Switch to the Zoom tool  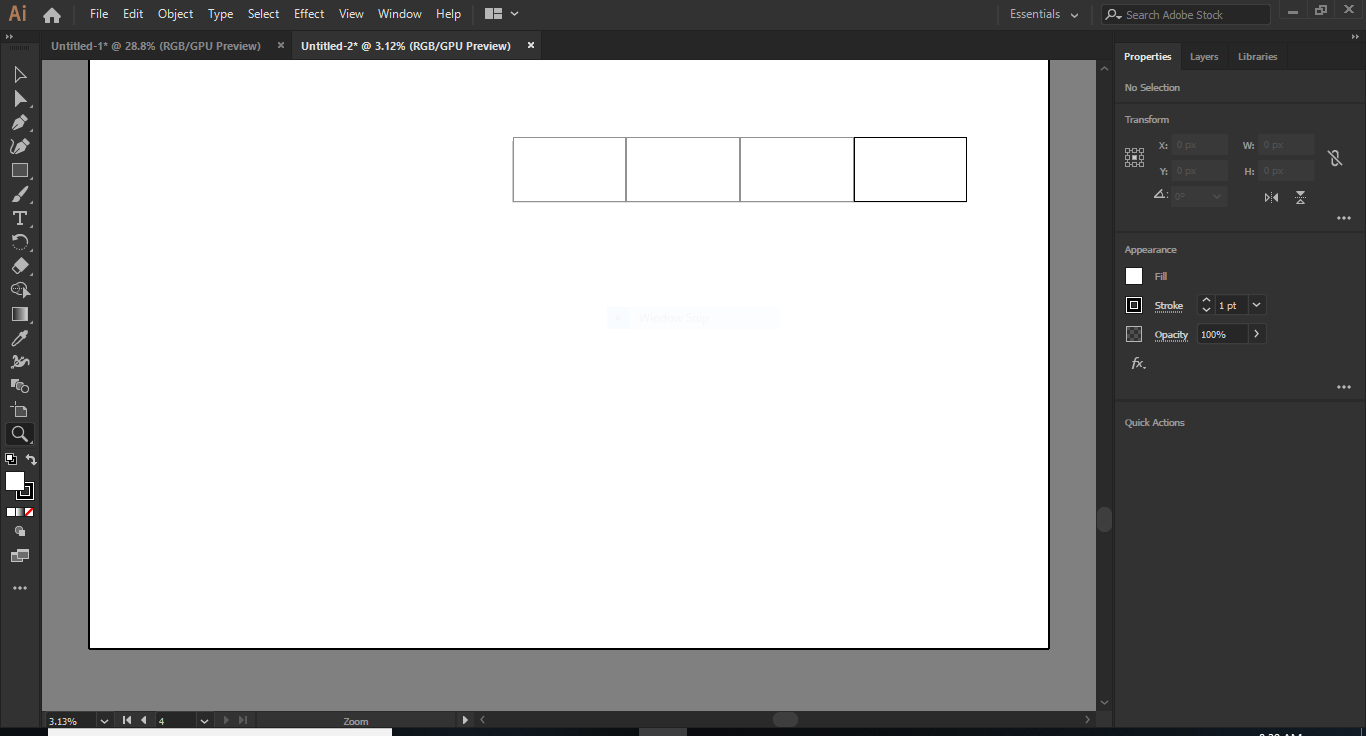[19, 433]
